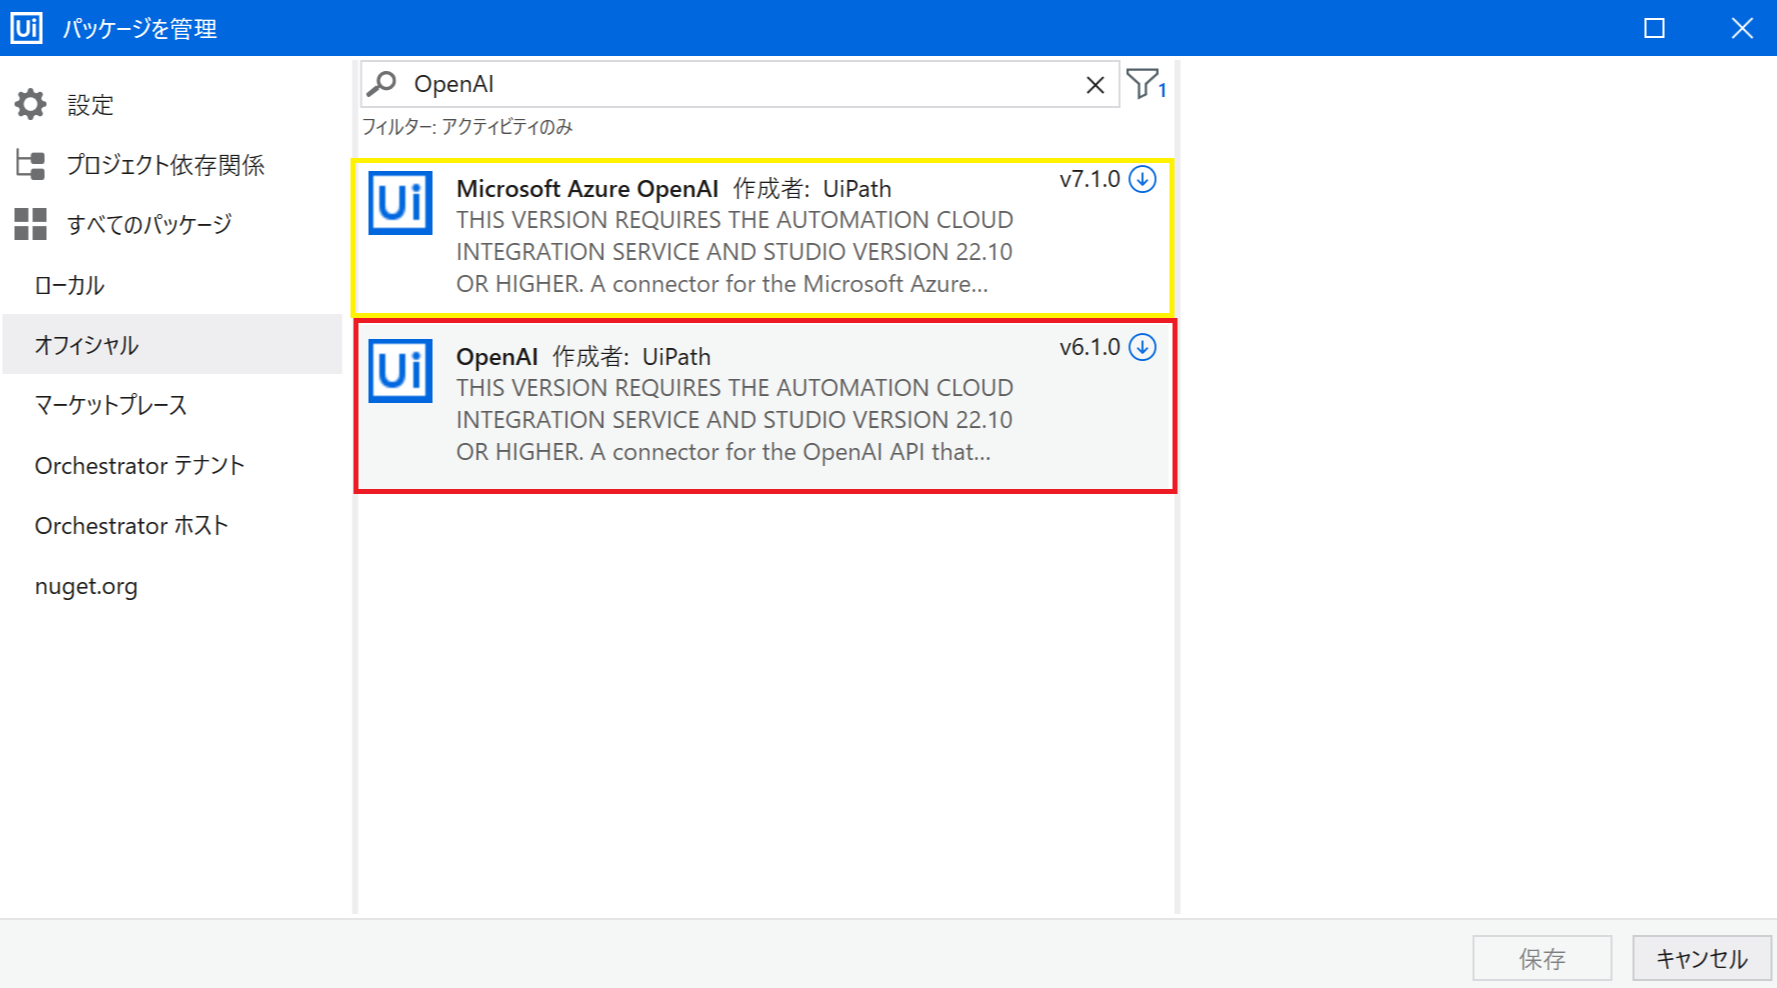Screen dimensions: 1777x988
Task: Click the Microsoft Azure connector description text
Action: pos(735,252)
